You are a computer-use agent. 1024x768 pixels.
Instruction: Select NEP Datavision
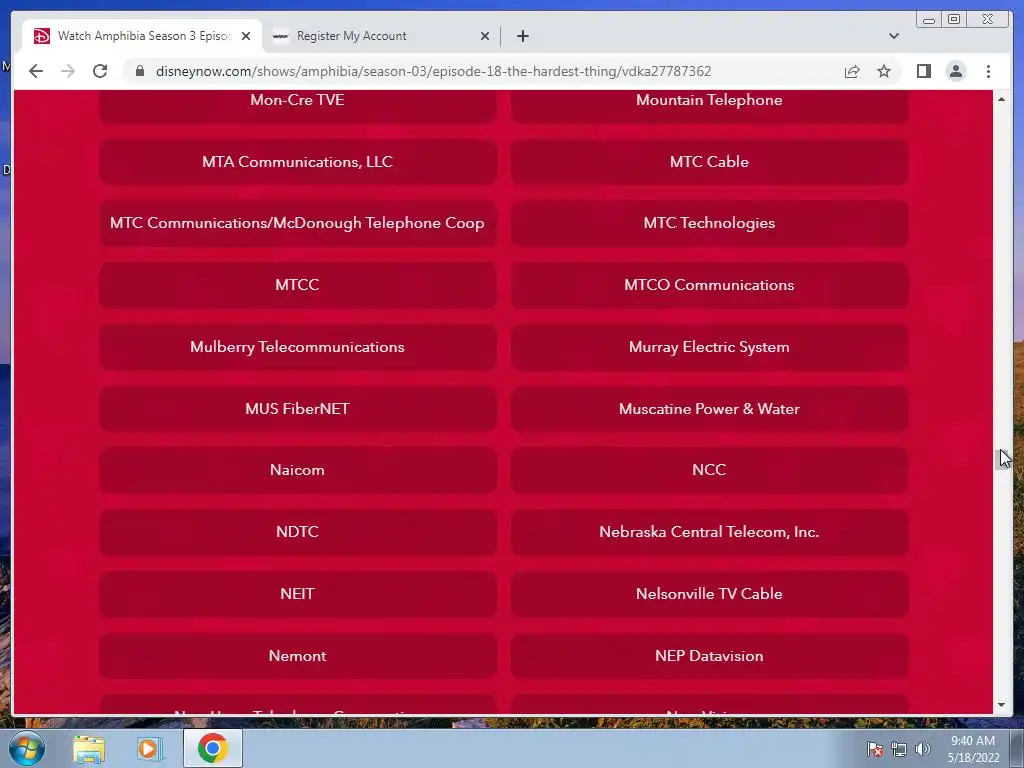709,656
